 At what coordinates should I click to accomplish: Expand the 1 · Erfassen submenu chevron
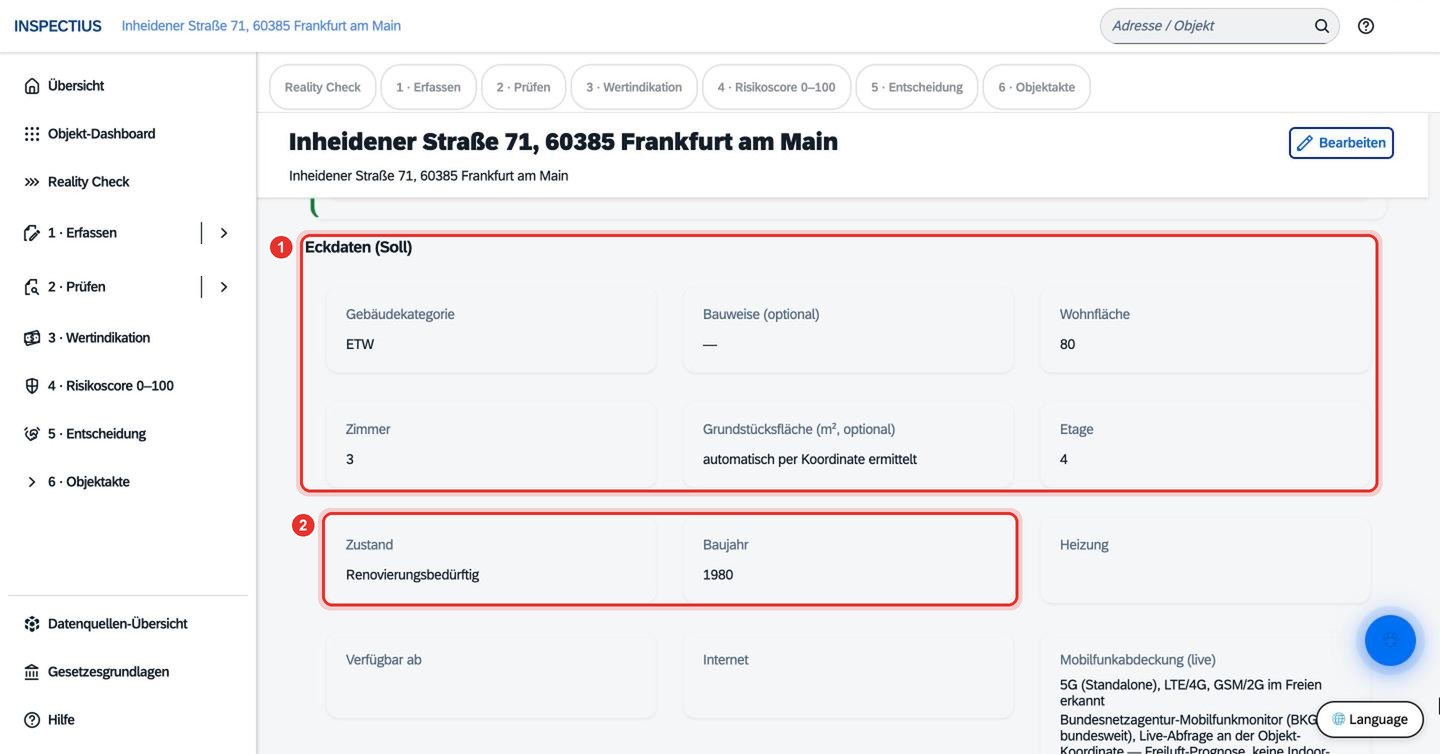[224, 233]
